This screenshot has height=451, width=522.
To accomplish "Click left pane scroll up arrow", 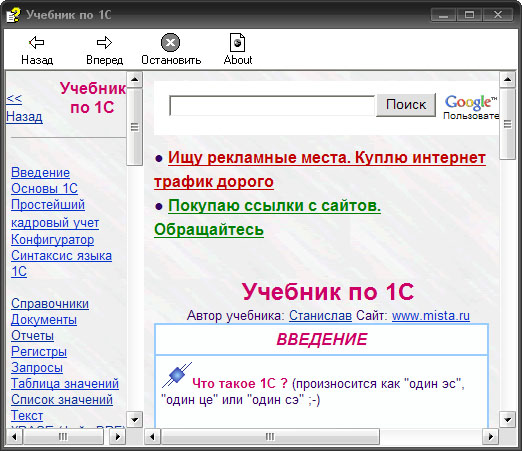I will coord(135,79).
